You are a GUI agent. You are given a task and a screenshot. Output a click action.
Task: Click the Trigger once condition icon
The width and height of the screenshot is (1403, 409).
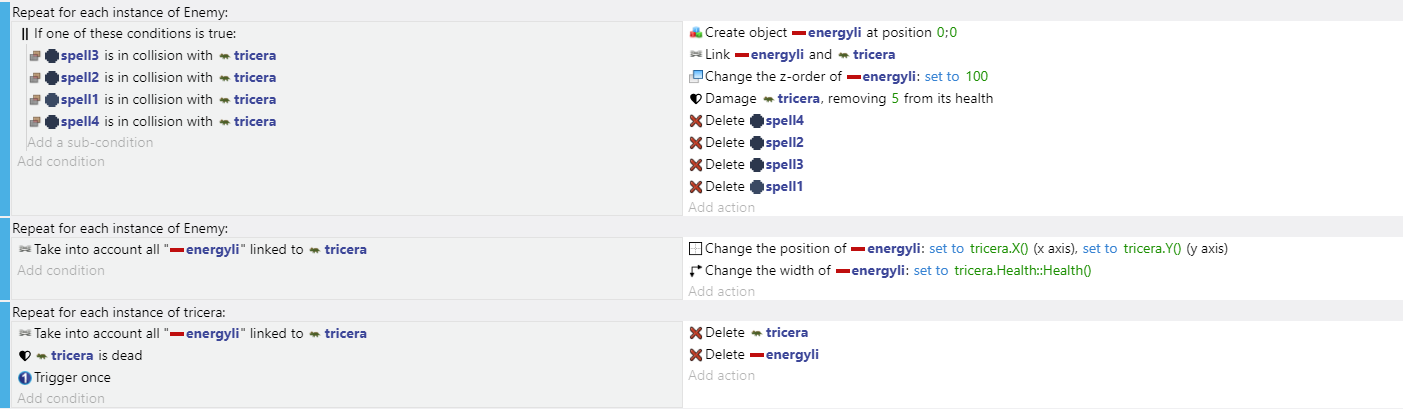(x=25, y=378)
